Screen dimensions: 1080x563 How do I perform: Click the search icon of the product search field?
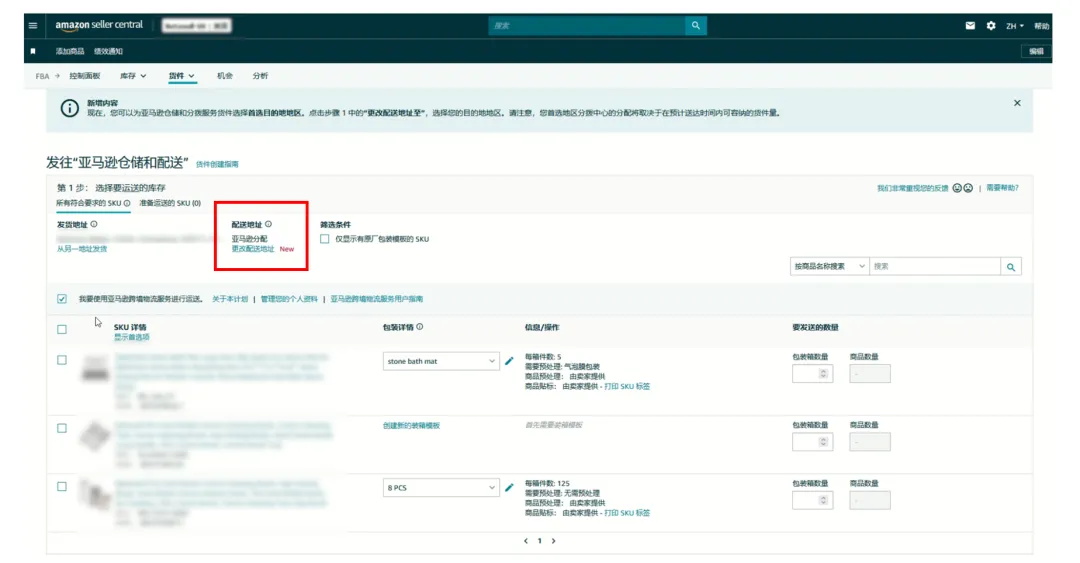pos(1011,267)
